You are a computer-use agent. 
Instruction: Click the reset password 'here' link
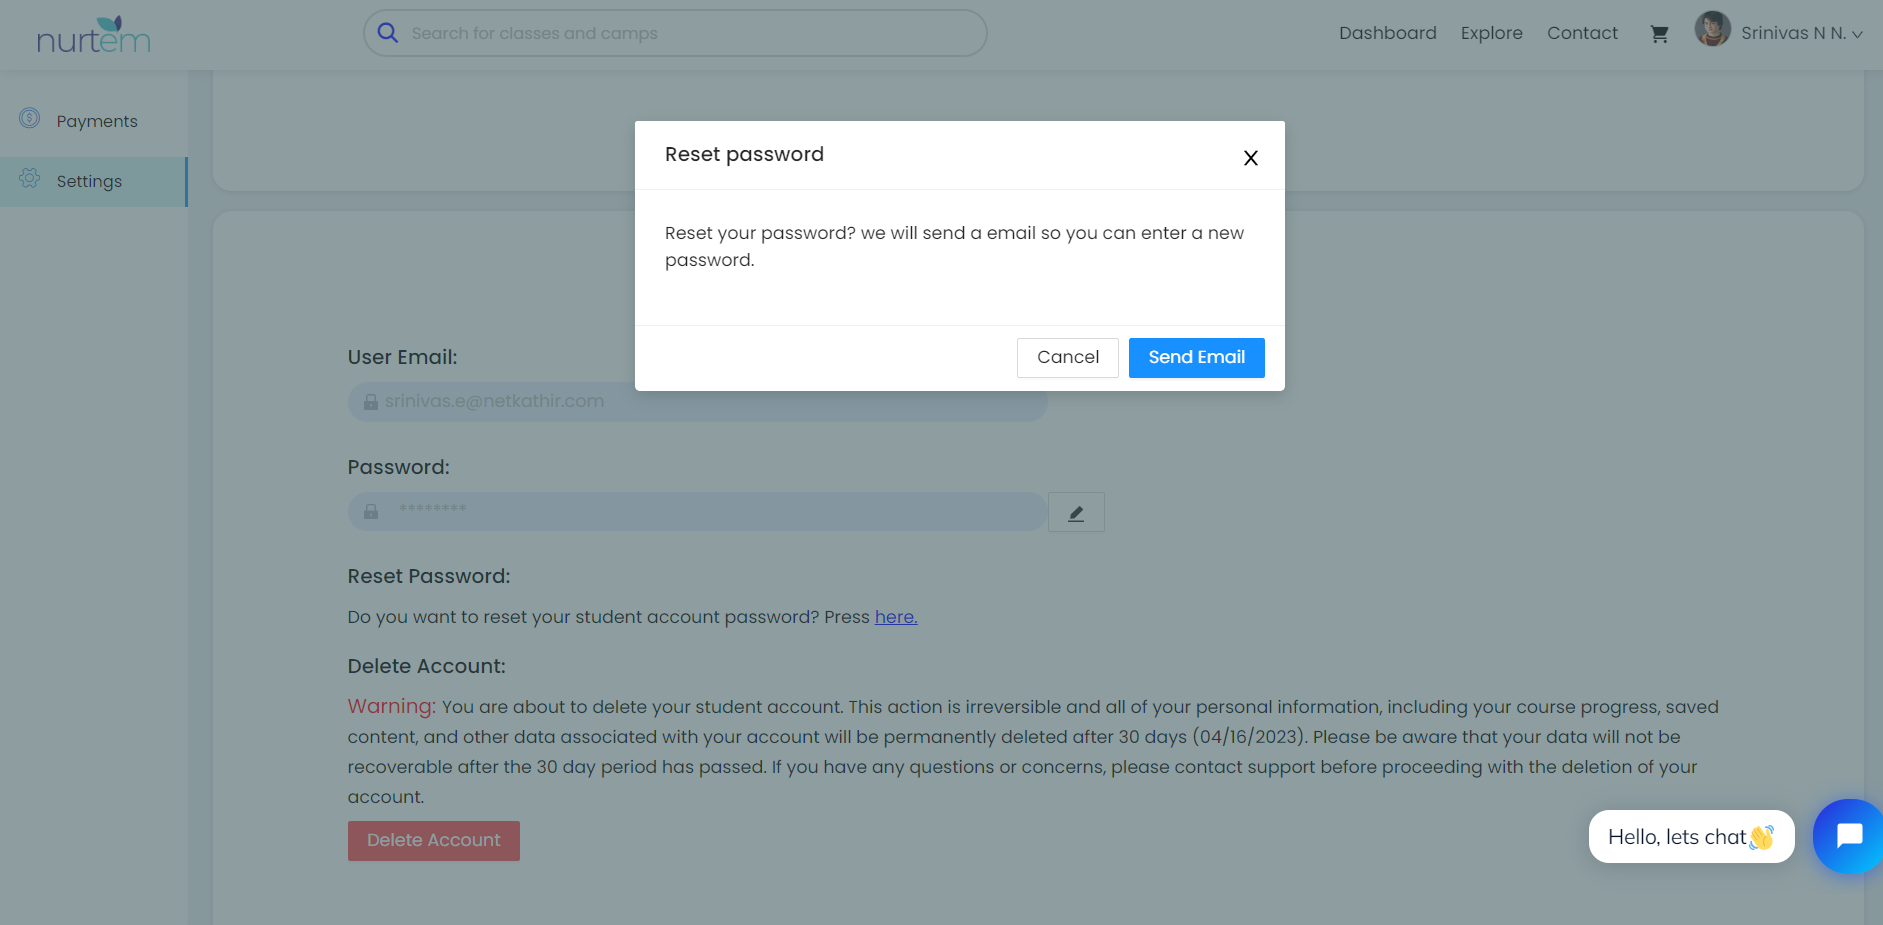pos(896,617)
